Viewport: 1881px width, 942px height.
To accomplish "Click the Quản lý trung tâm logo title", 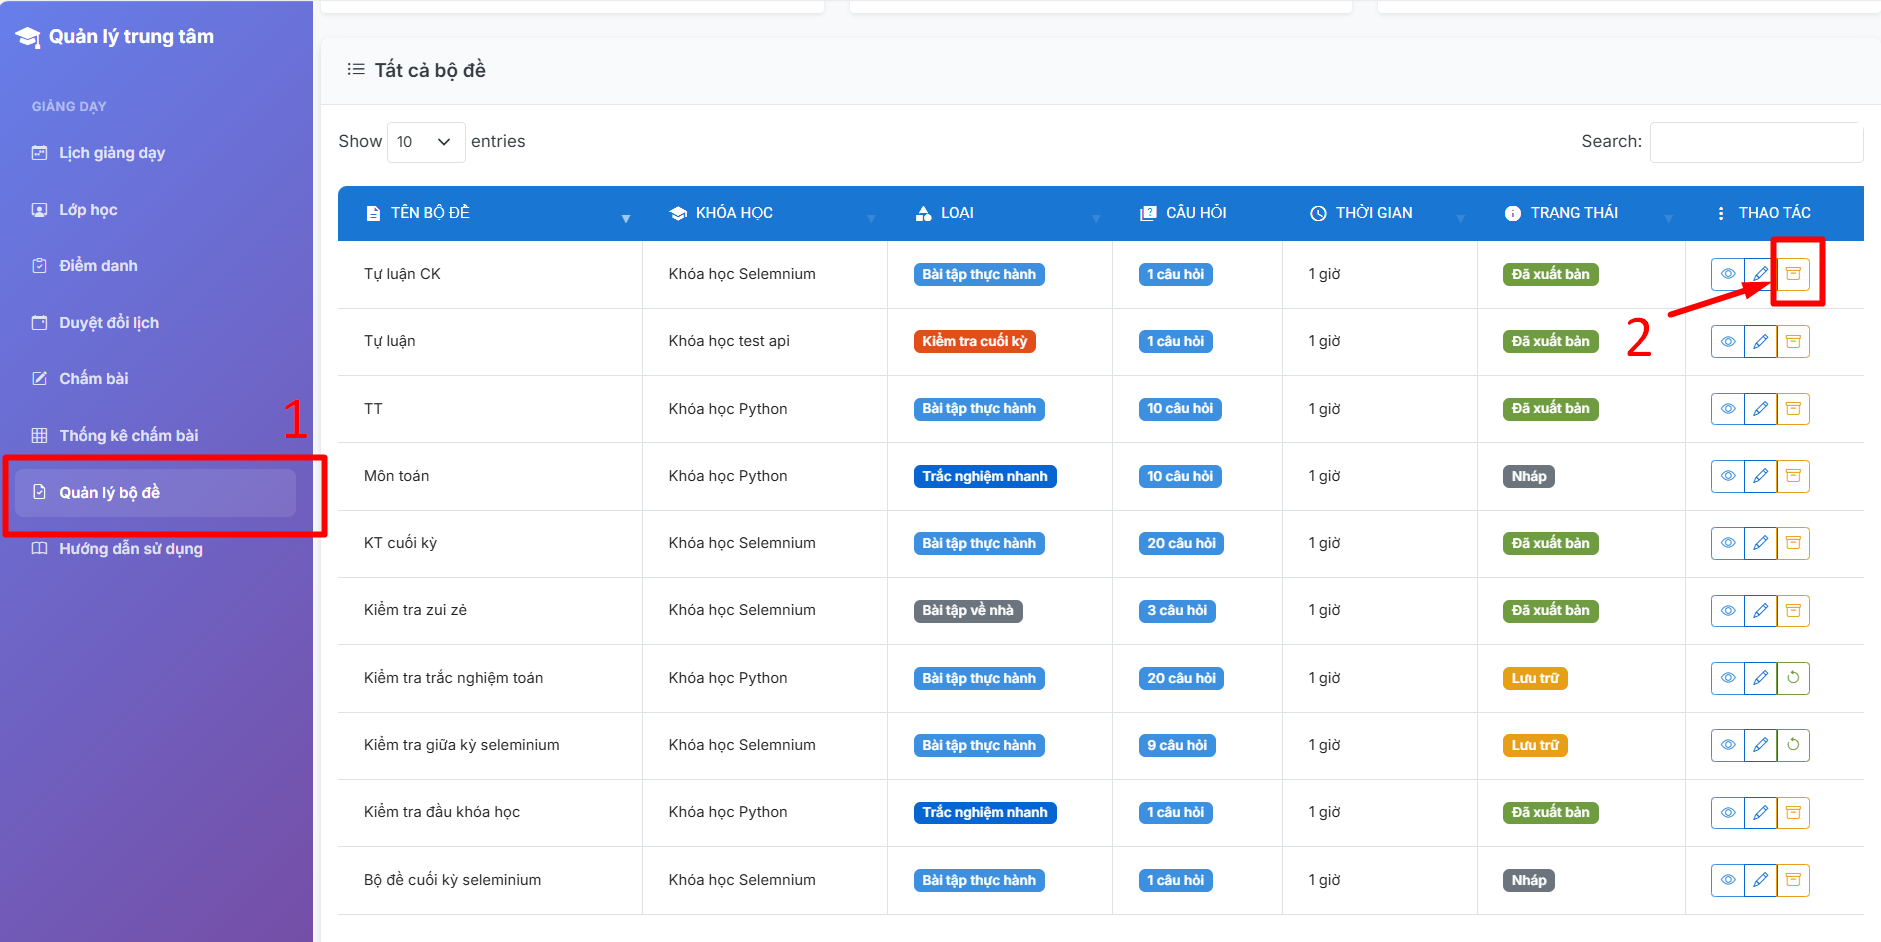I will (x=131, y=37).
